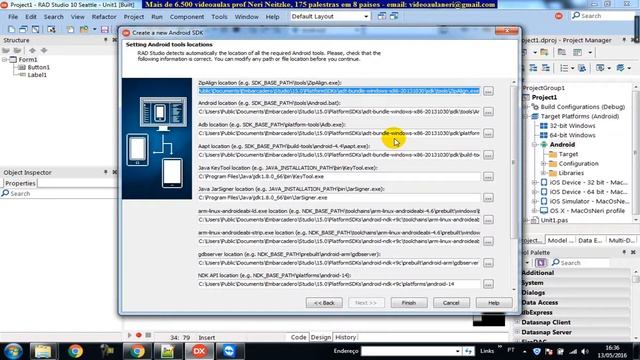Open the Component menu
This screenshot has height=360, width=640.
click(x=187, y=17)
